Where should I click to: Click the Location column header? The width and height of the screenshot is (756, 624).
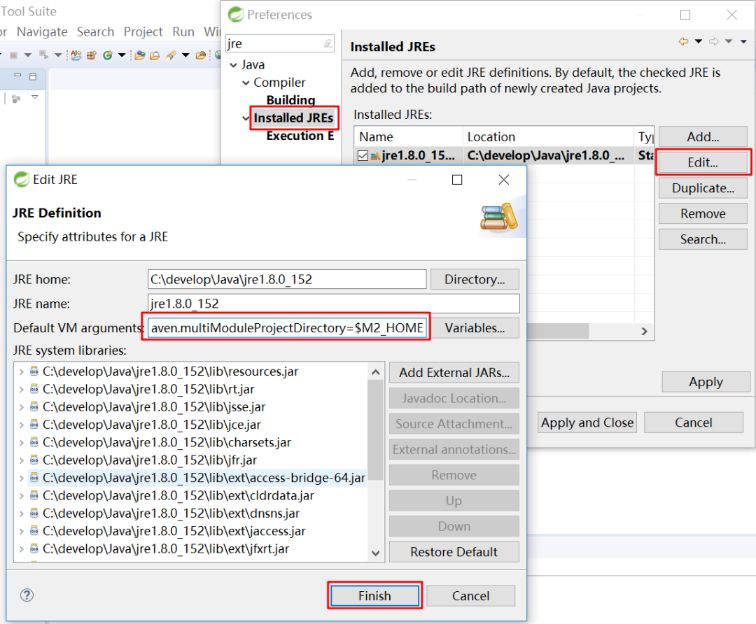[548, 137]
